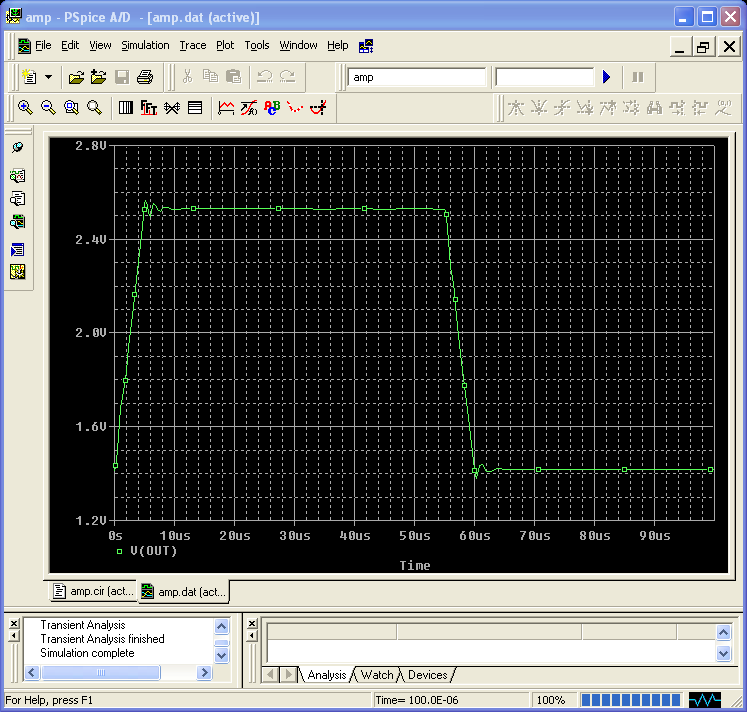This screenshot has width=747, height=712.
Task: Select the Analysis tab
Action: coord(327,675)
